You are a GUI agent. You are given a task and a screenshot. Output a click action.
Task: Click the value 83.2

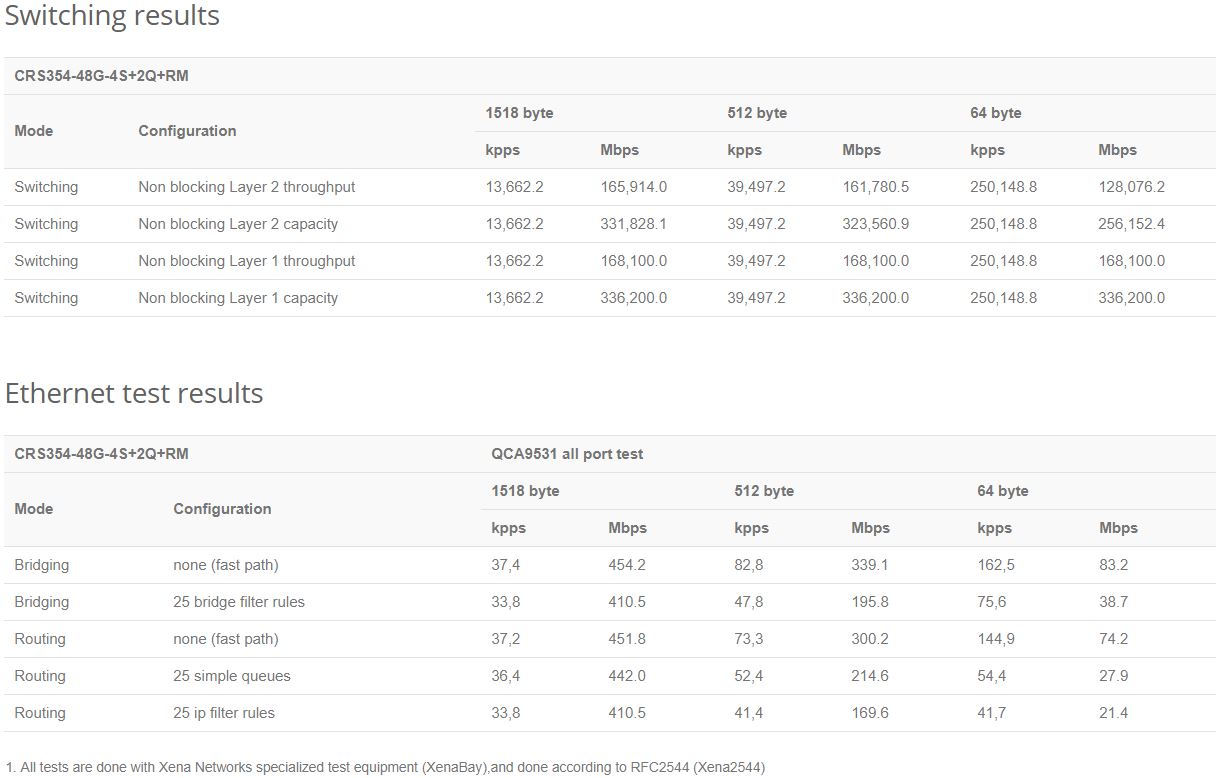(x=1113, y=565)
